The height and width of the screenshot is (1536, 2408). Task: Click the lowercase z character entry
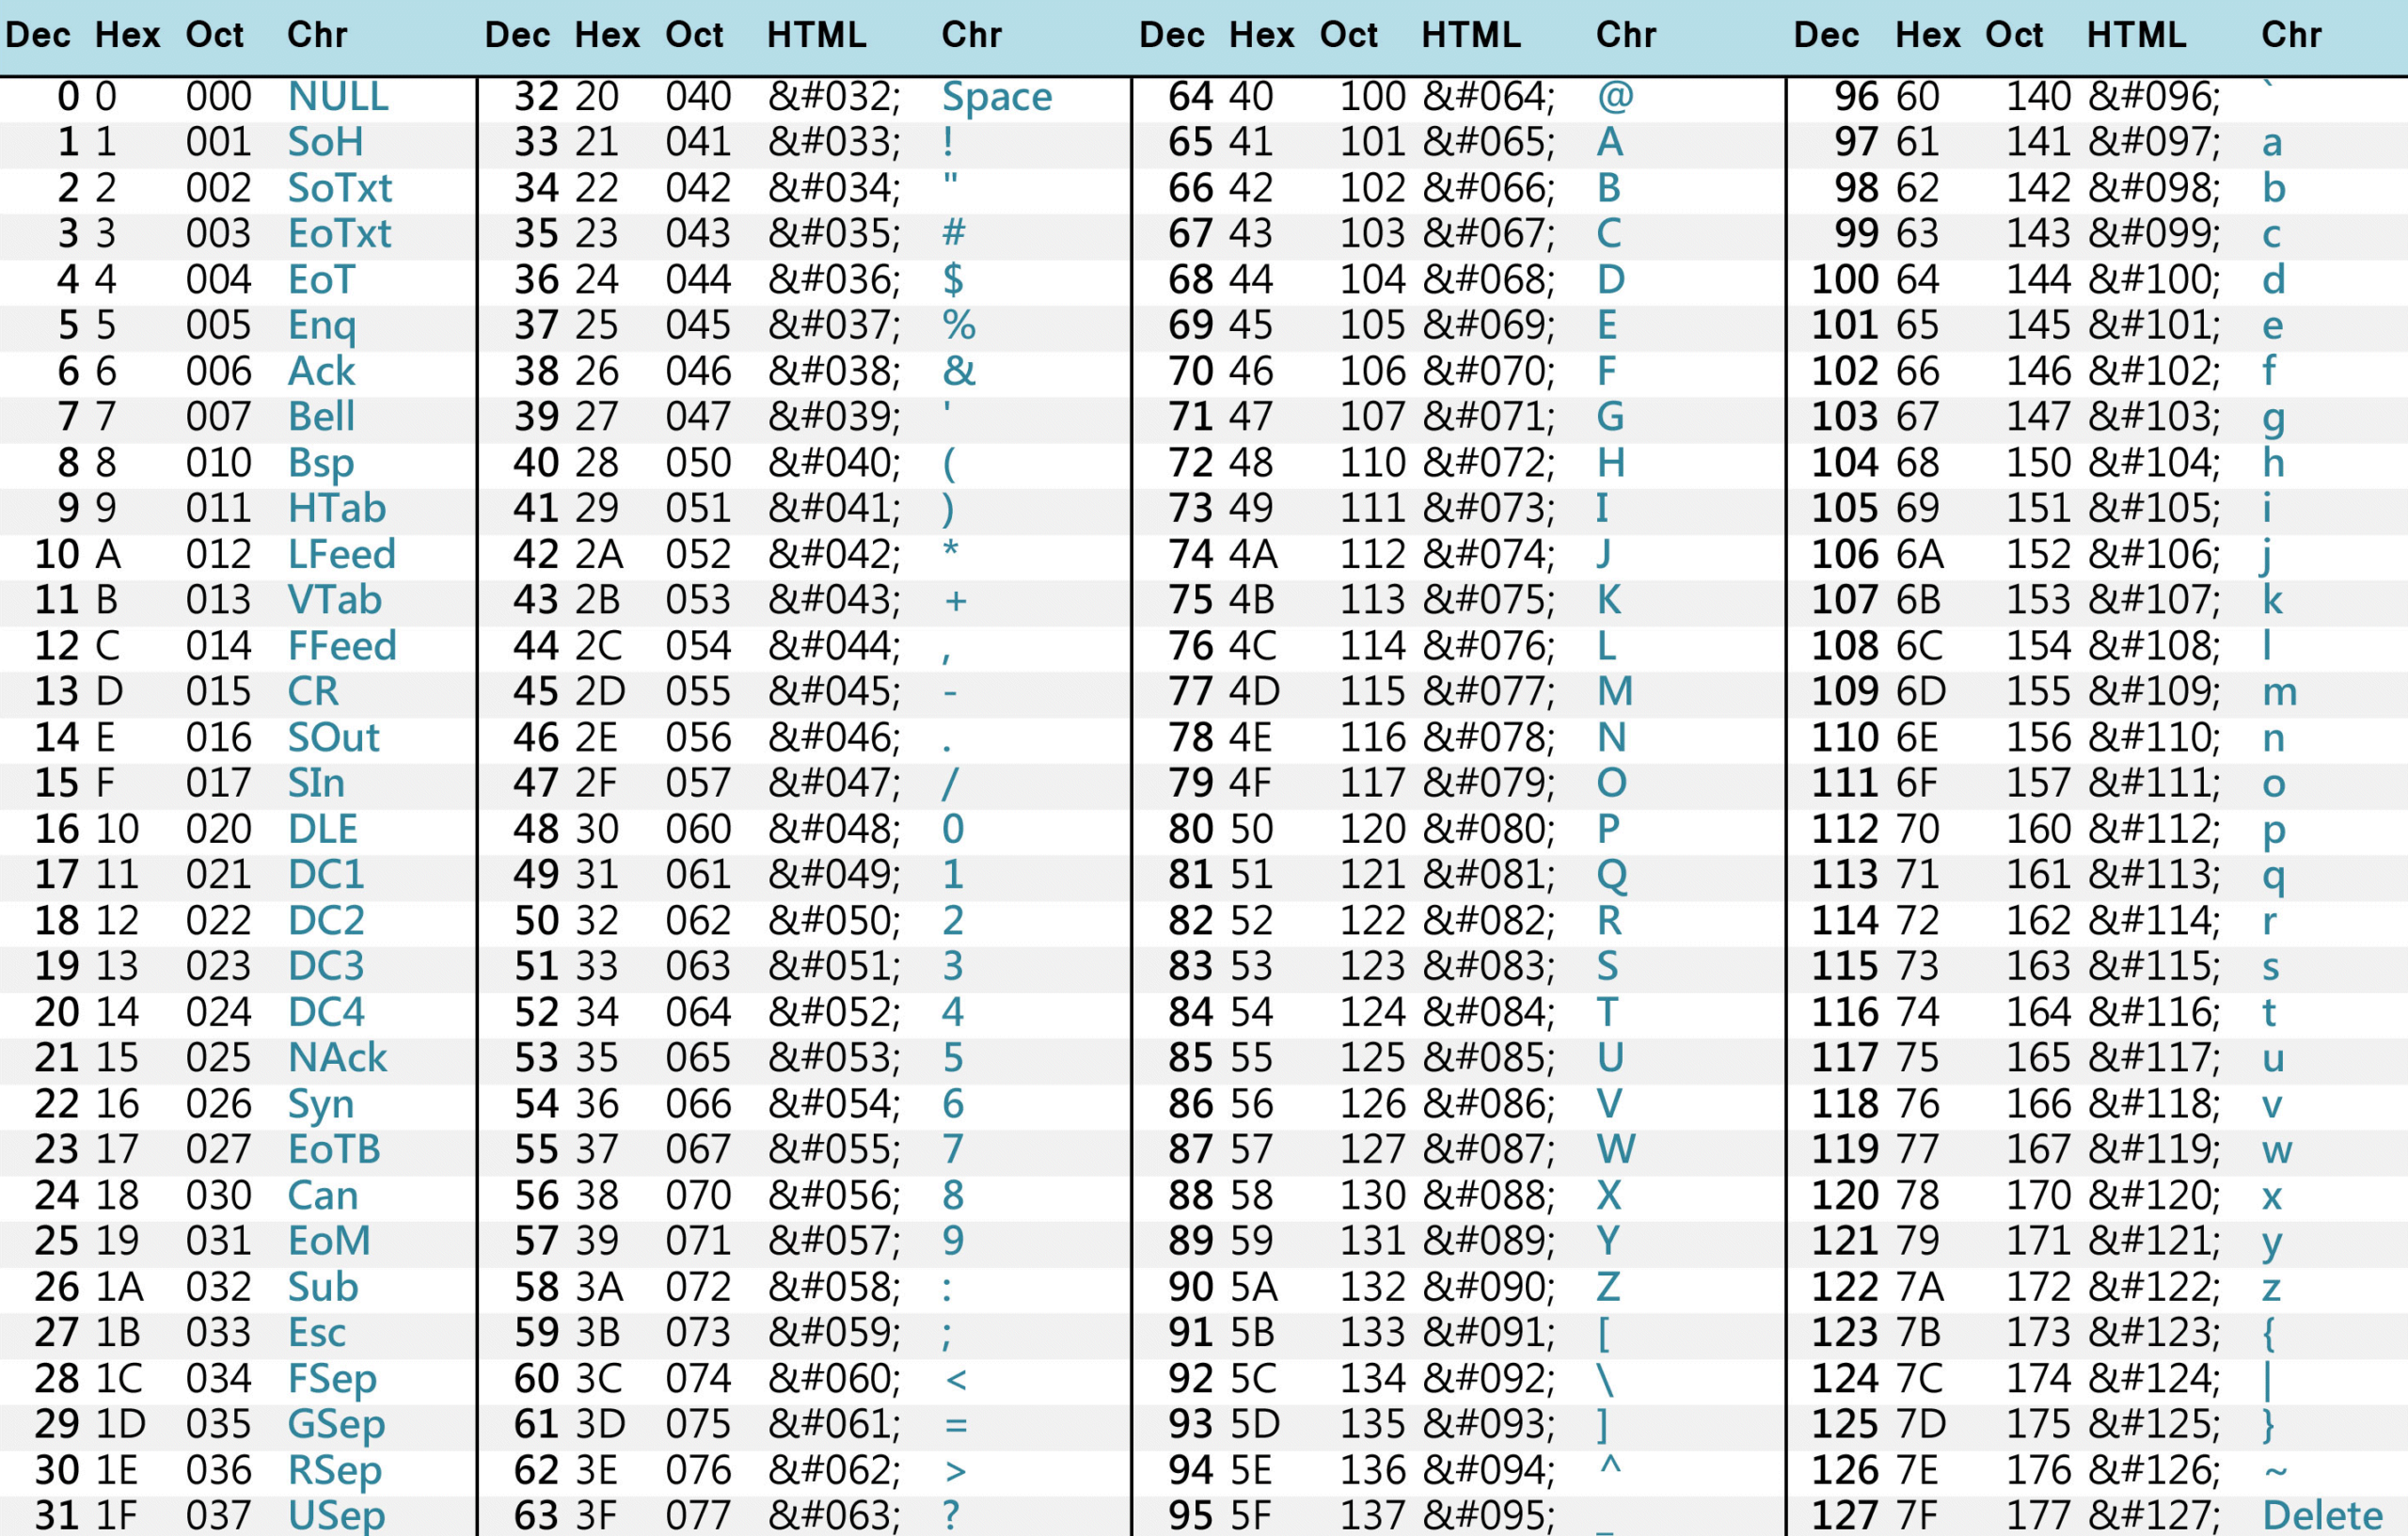(2273, 1287)
